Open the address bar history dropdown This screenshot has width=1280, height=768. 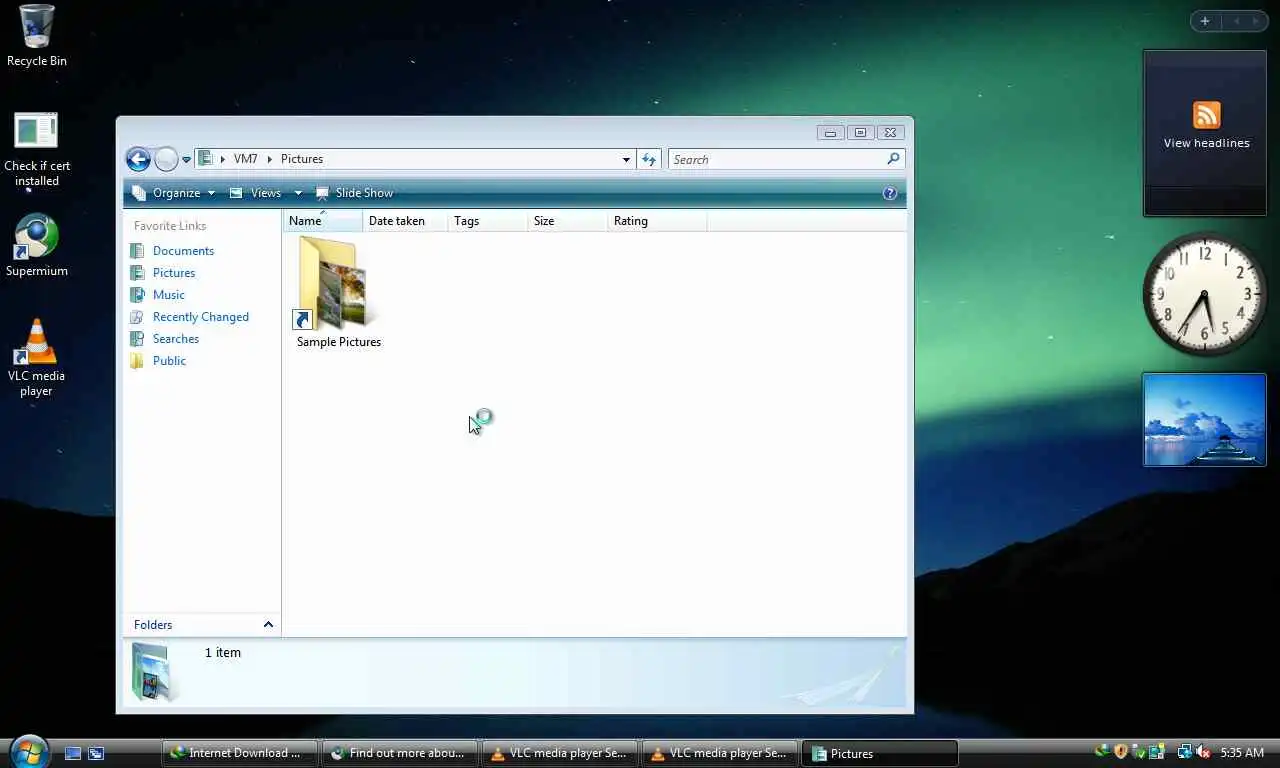(x=626, y=159)
